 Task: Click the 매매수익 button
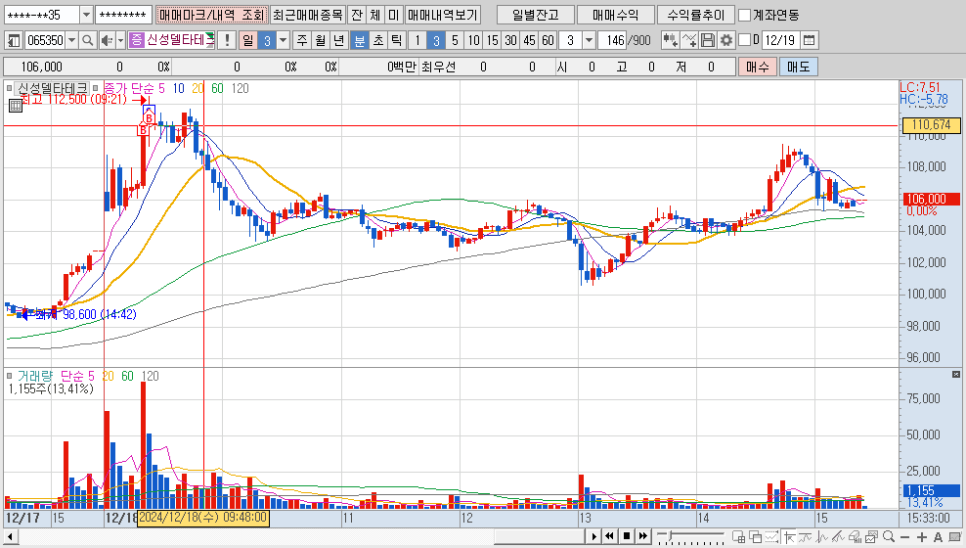tap(615, 15)
